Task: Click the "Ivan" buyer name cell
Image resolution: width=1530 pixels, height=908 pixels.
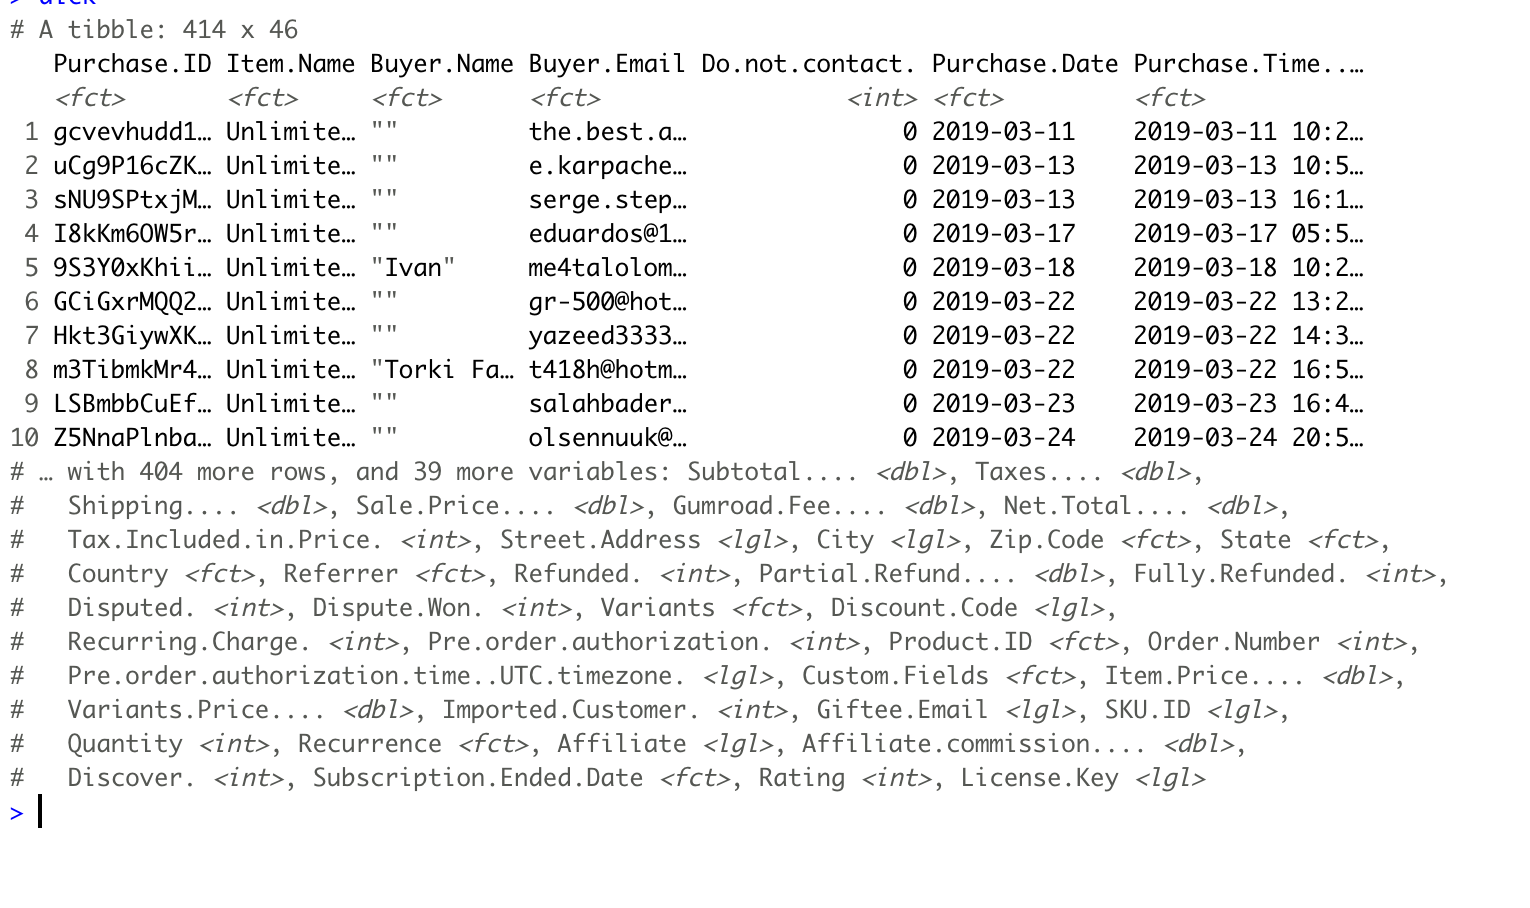Action: tap(413, 268)
